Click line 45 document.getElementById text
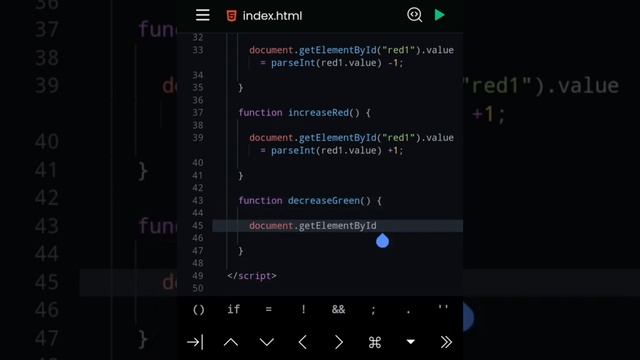640x360 pixels. 313,226
